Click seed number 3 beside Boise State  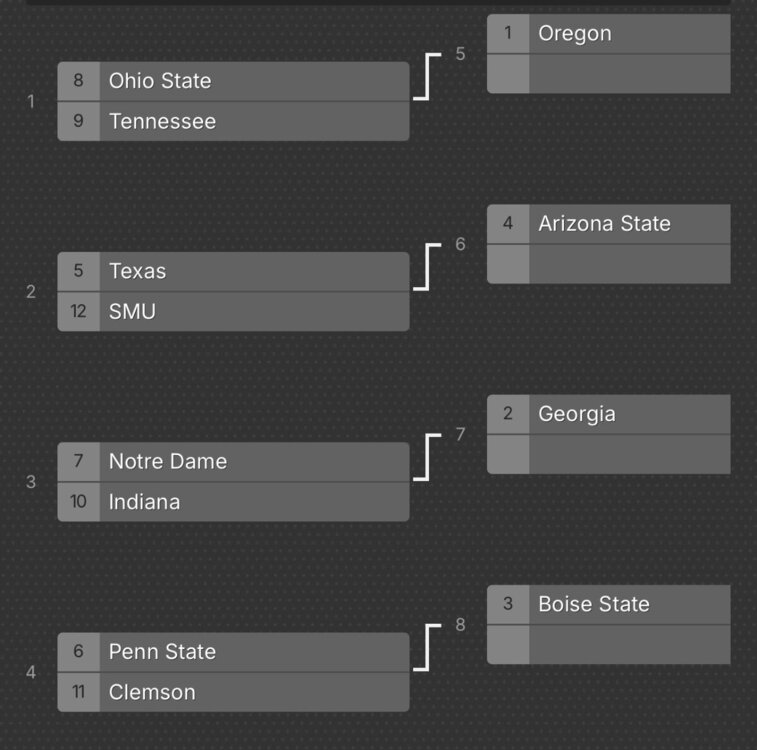point(508,603)
